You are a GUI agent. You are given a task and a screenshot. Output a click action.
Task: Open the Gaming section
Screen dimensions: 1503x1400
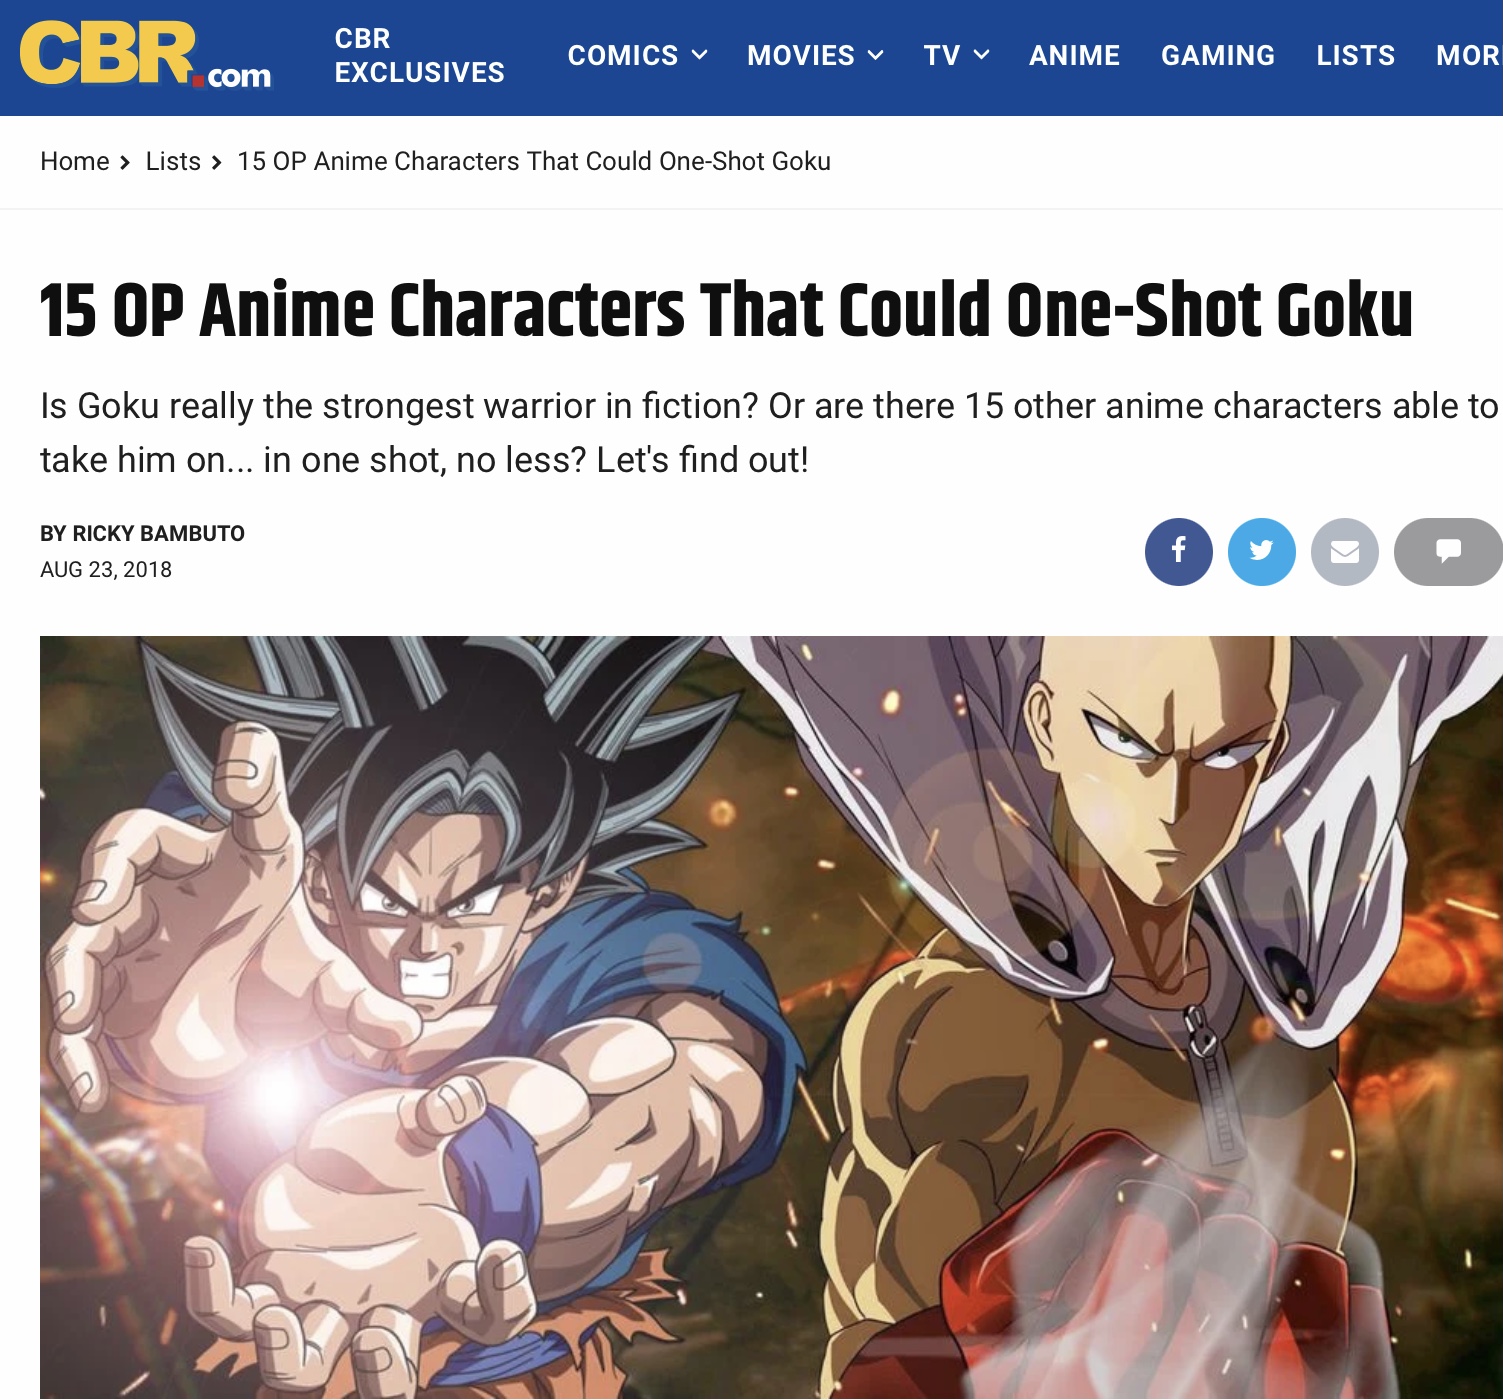tap(1217, 55)
